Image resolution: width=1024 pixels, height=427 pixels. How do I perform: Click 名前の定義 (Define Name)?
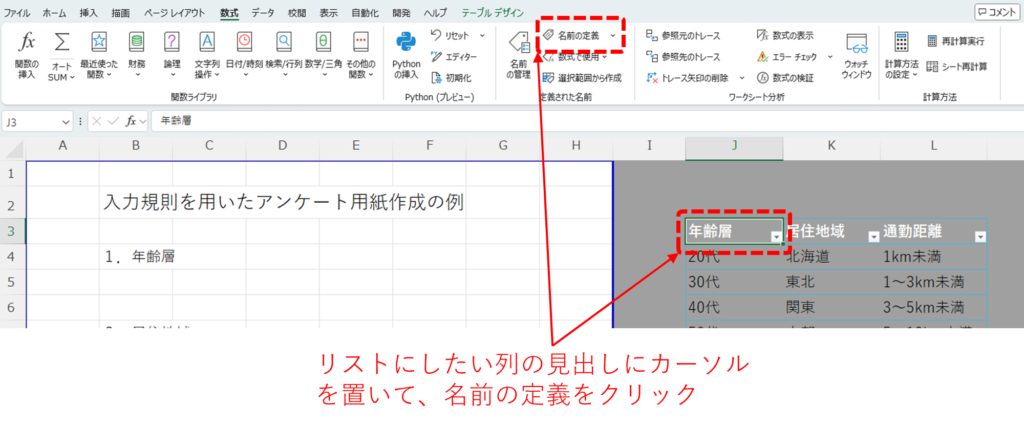coord(578,35)
